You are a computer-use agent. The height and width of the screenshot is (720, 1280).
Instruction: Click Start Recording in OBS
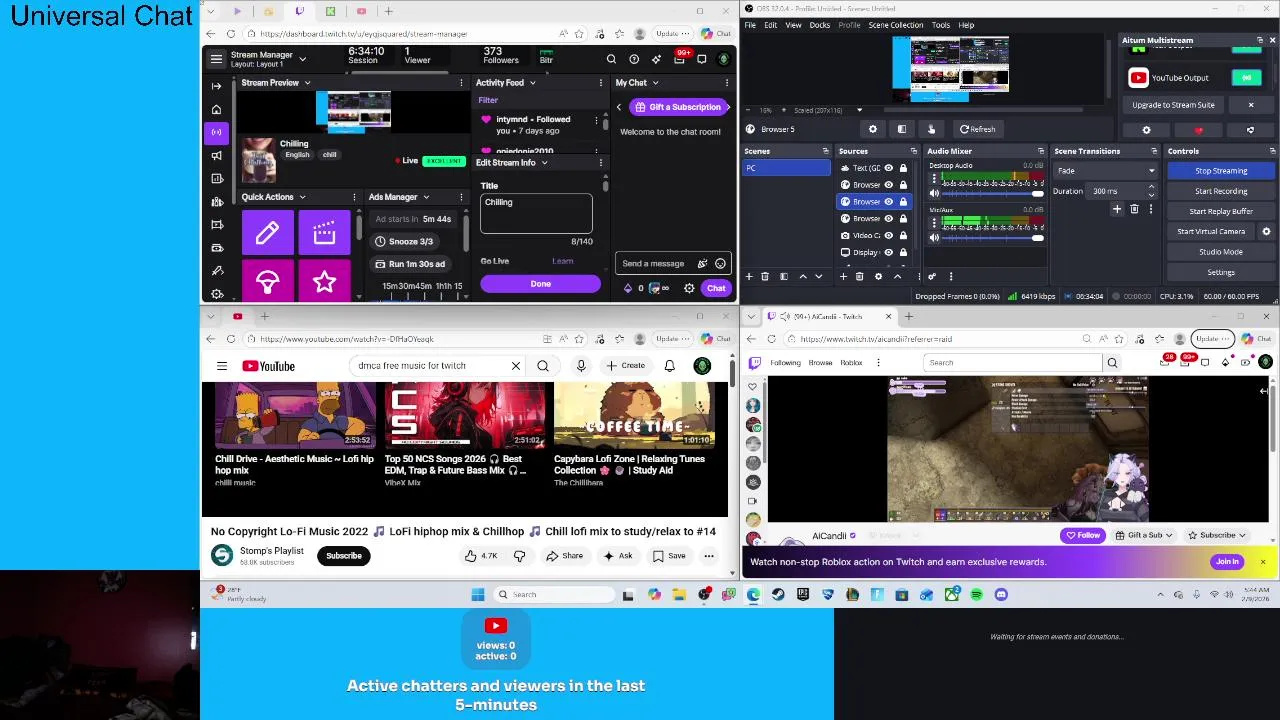[1221, 191]
